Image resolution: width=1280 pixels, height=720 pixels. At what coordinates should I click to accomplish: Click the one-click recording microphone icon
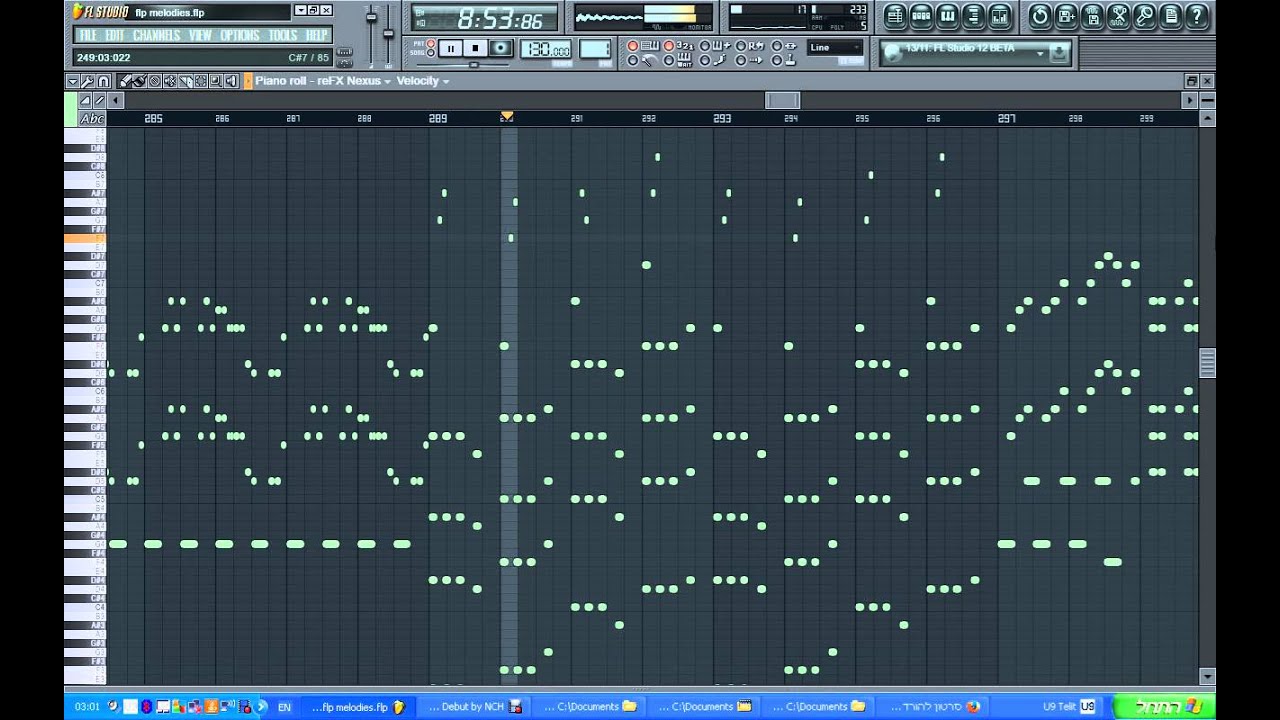coord(1145,16)
